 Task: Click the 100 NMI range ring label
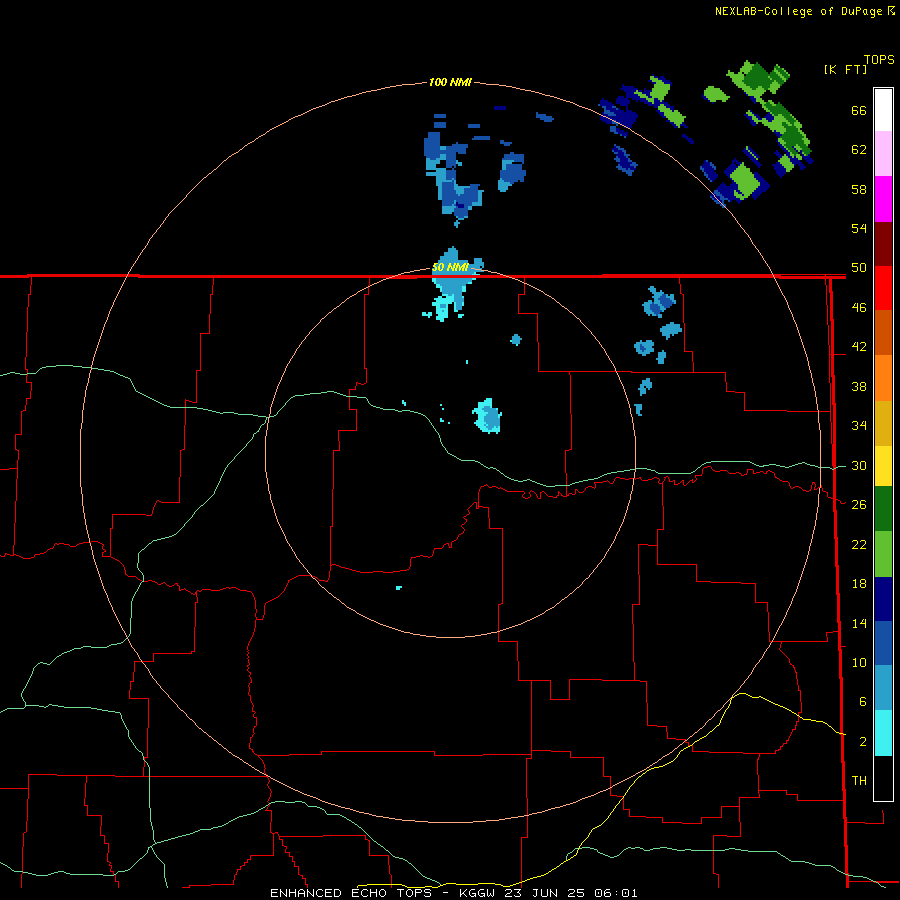tap(450, 82)
